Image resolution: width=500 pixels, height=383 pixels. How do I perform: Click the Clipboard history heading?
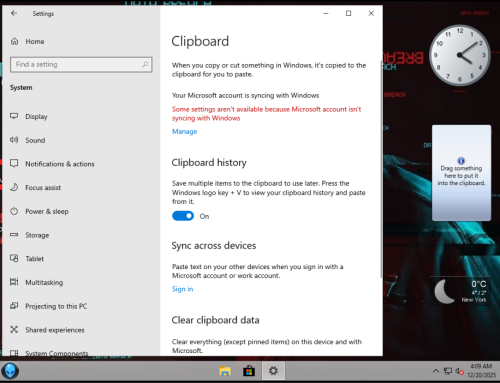209,162
